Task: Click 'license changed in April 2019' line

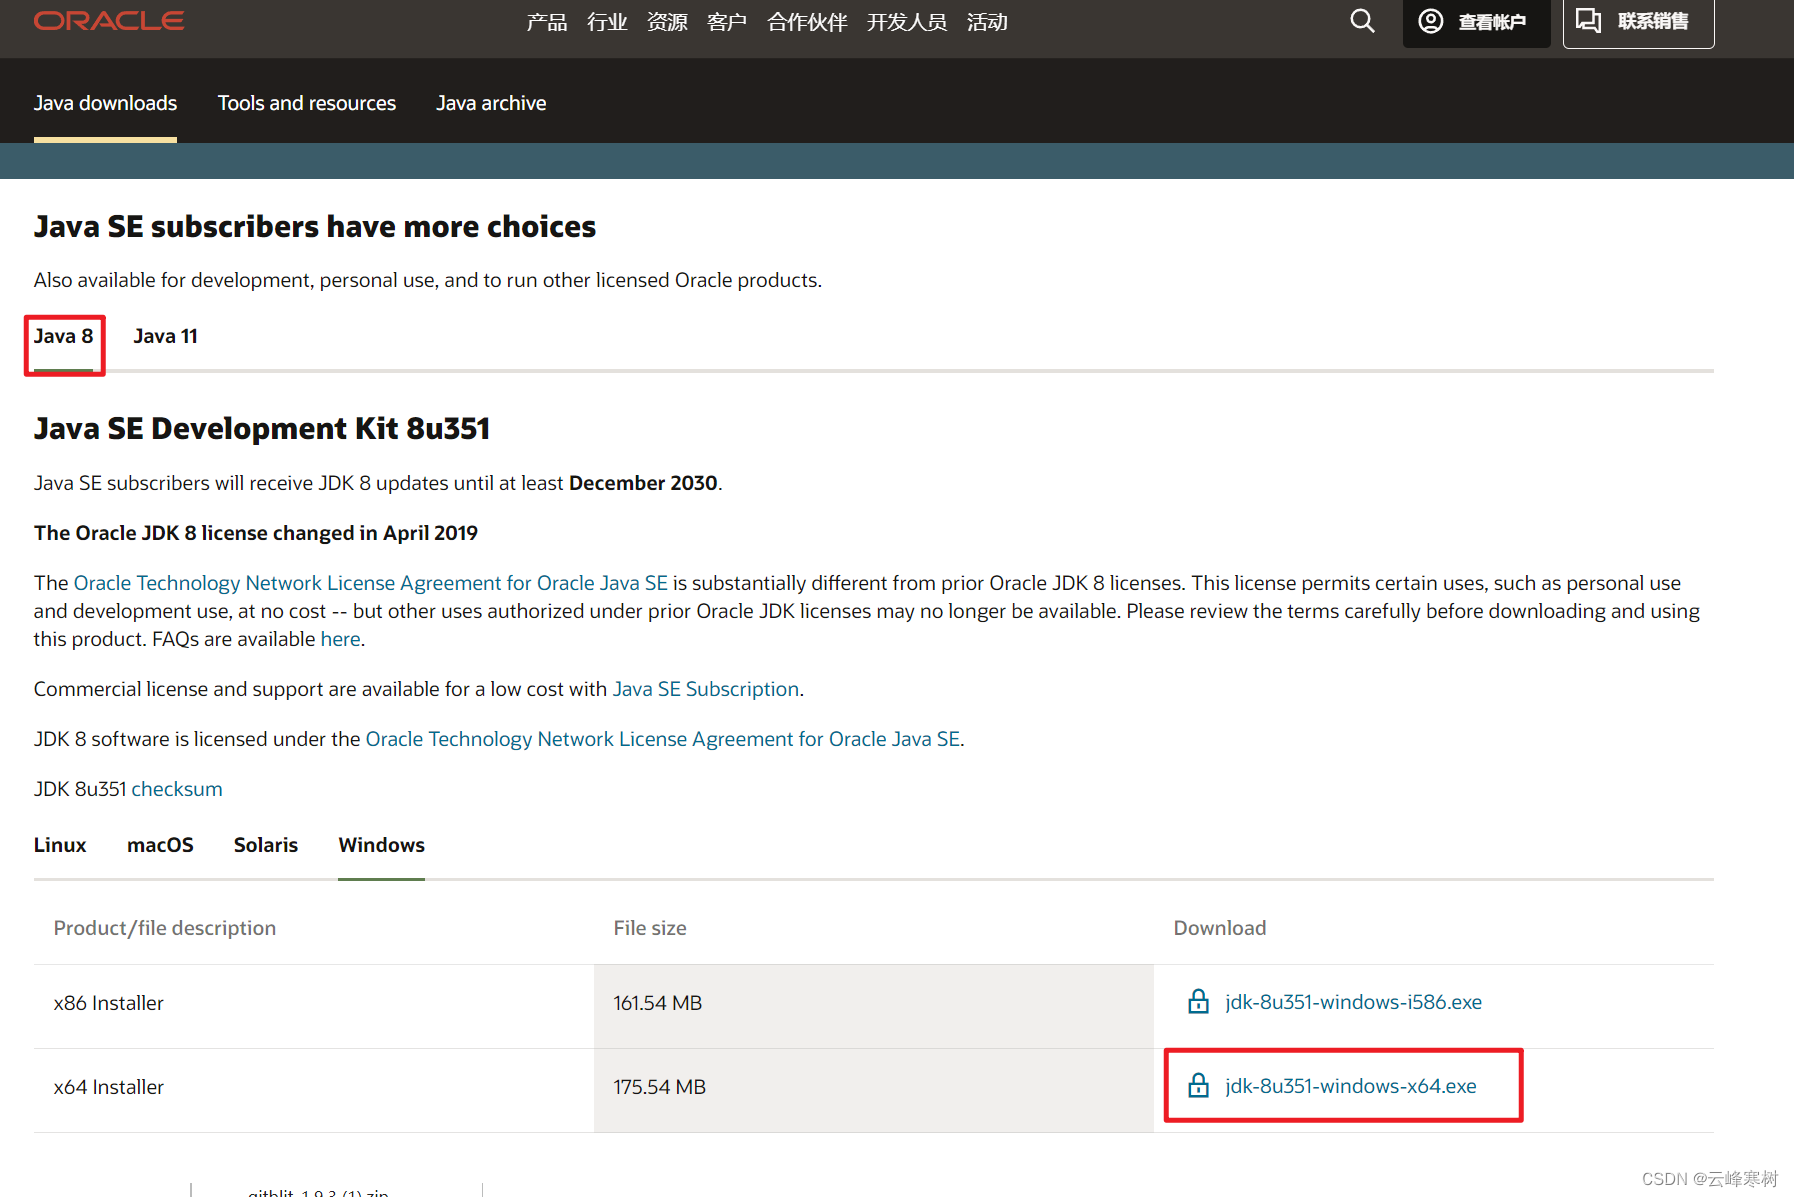Action: pos(256,533)
